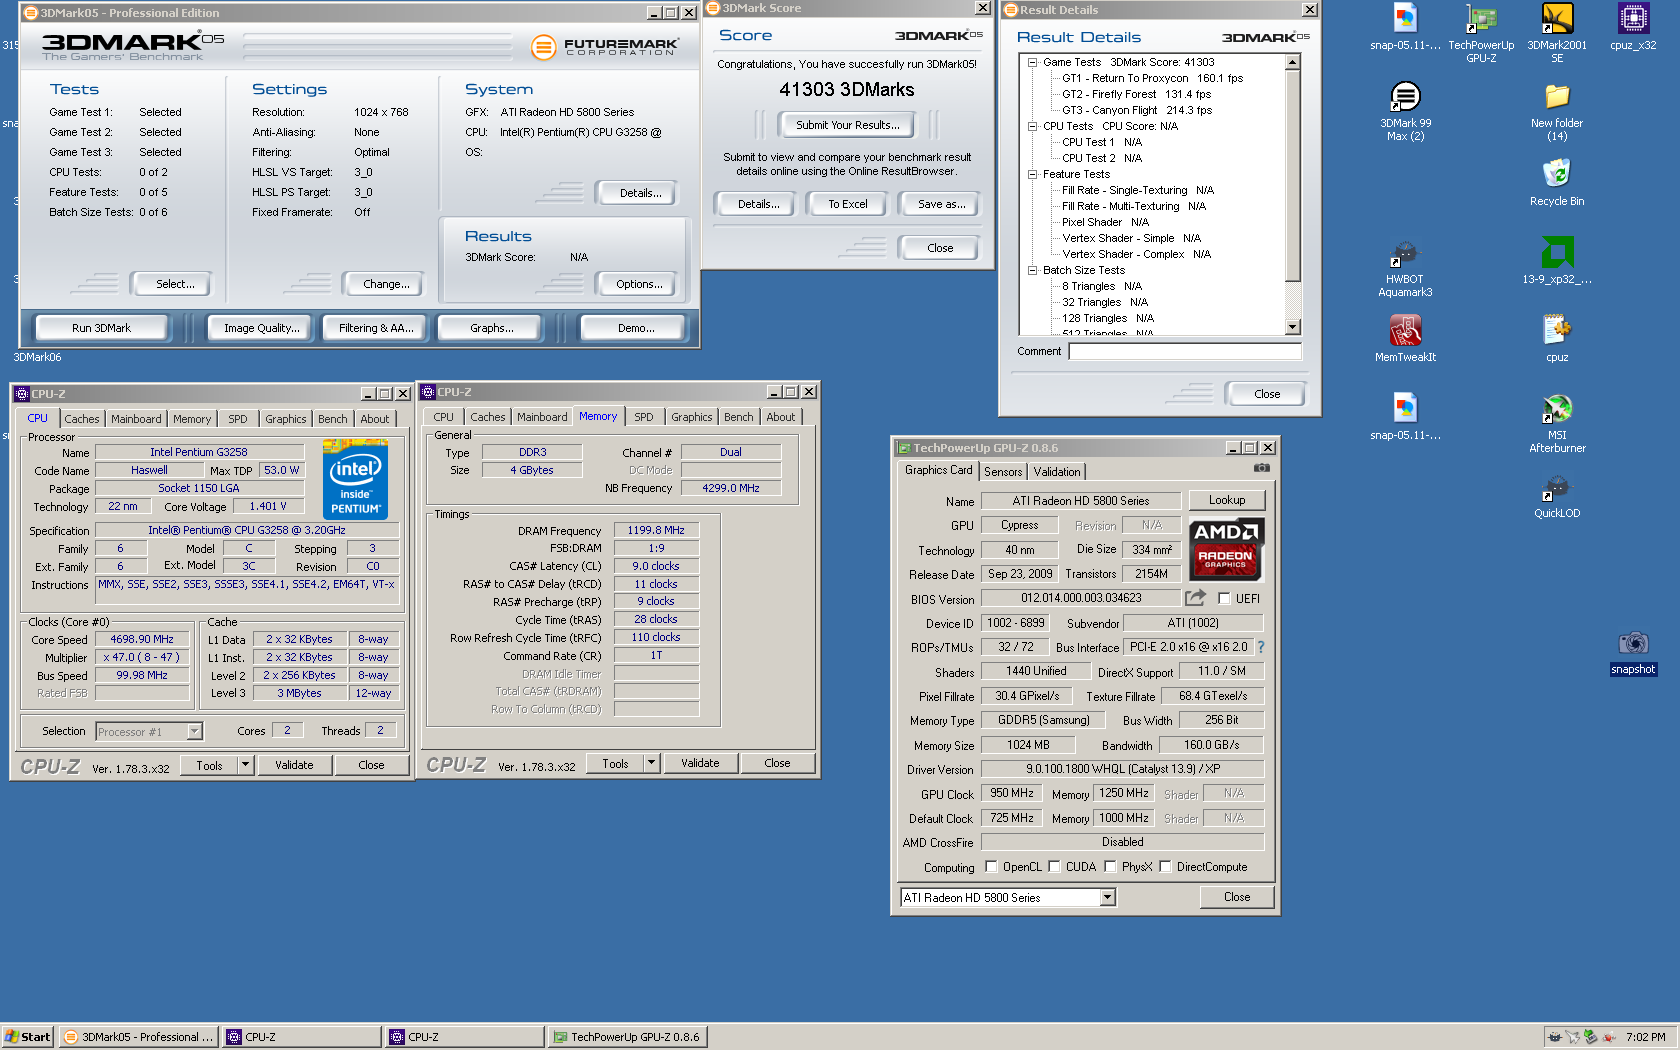Switch to 3DMark05 Professional taskbar button
The image size is (1680, 1050).
coord(139,1037)
